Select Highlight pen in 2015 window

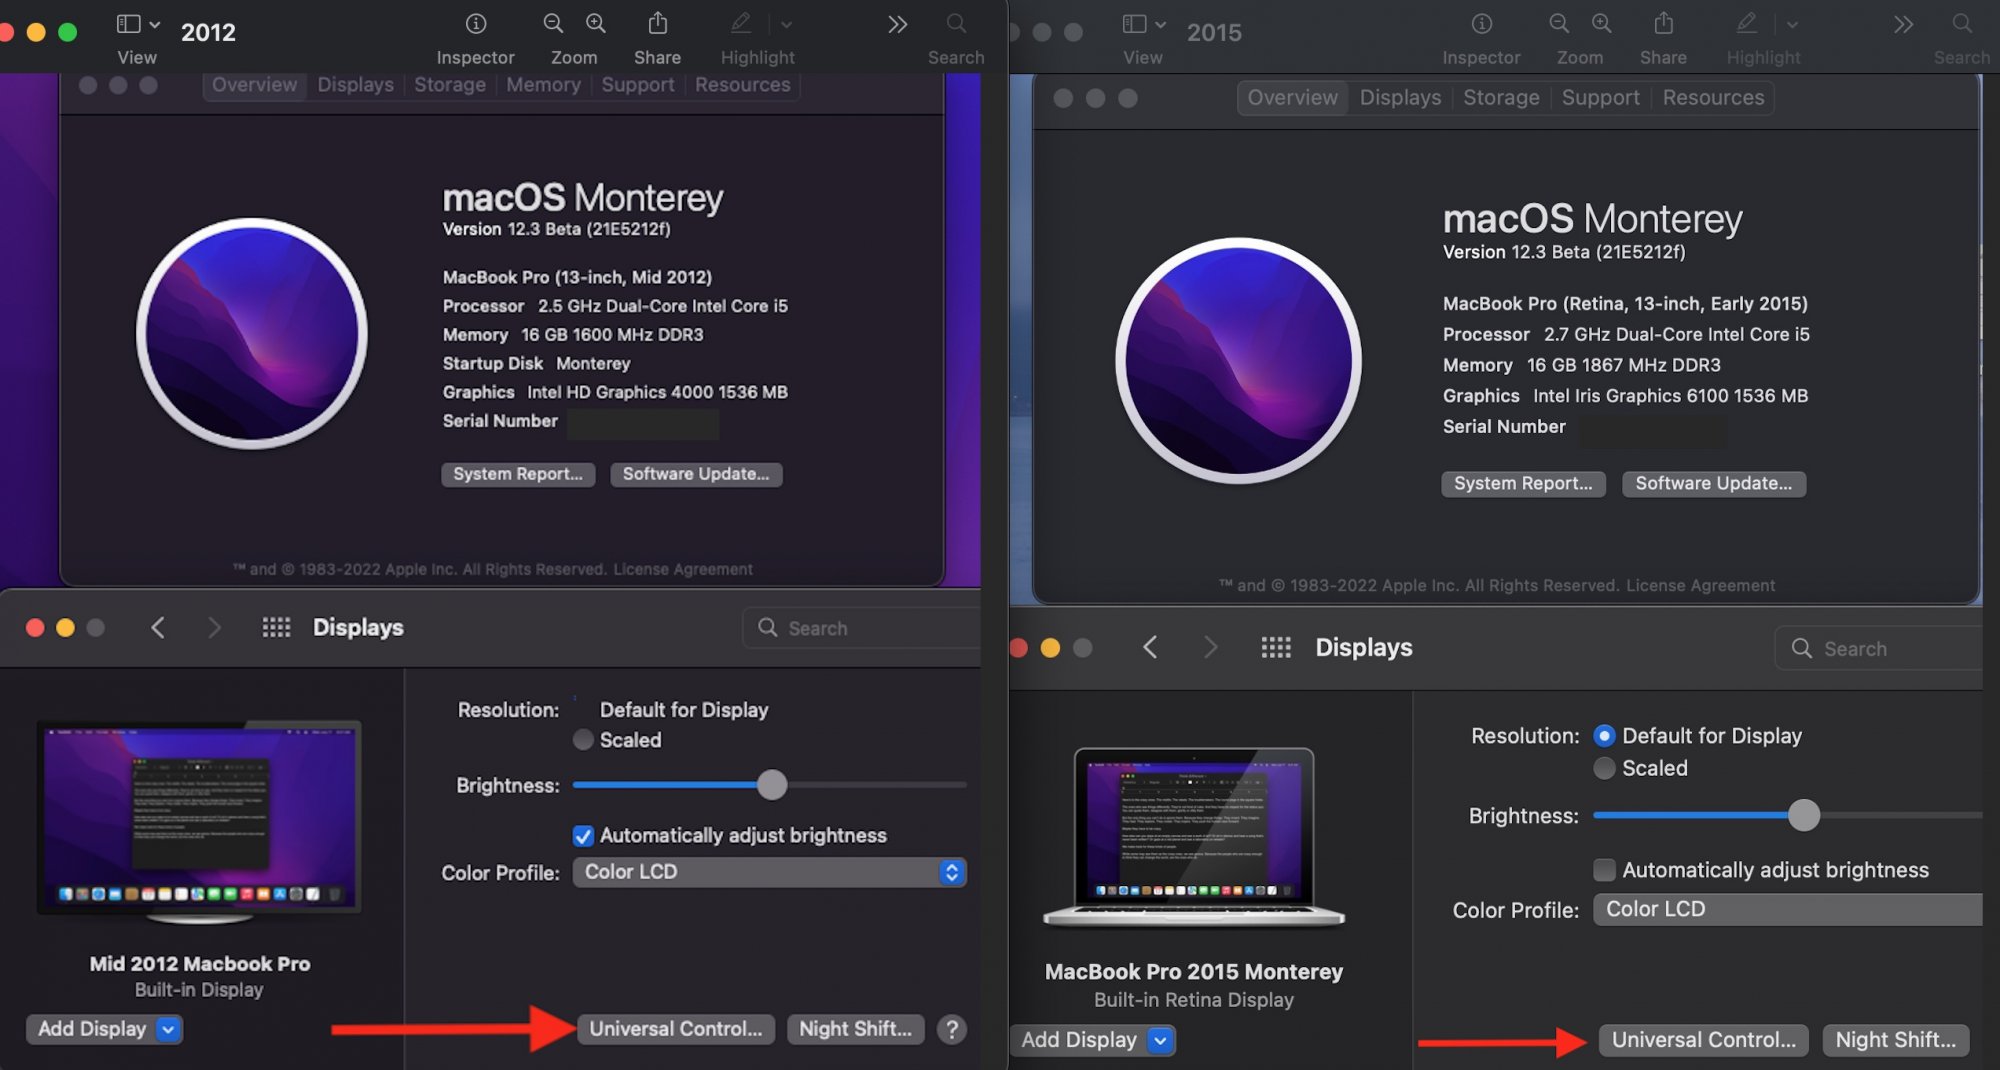[1747, 24]
